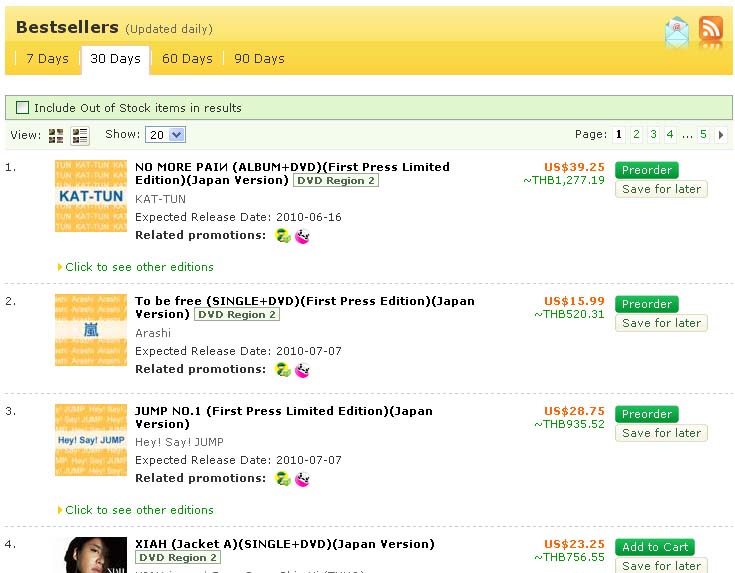Click the Bestsellers heading
Screen dimensions: 735x573
click(67, 27)
